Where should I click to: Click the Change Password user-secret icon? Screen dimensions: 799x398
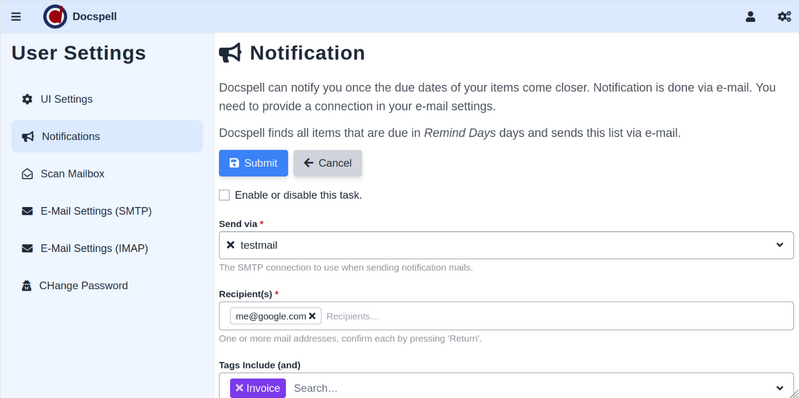(x=26, y=286)
